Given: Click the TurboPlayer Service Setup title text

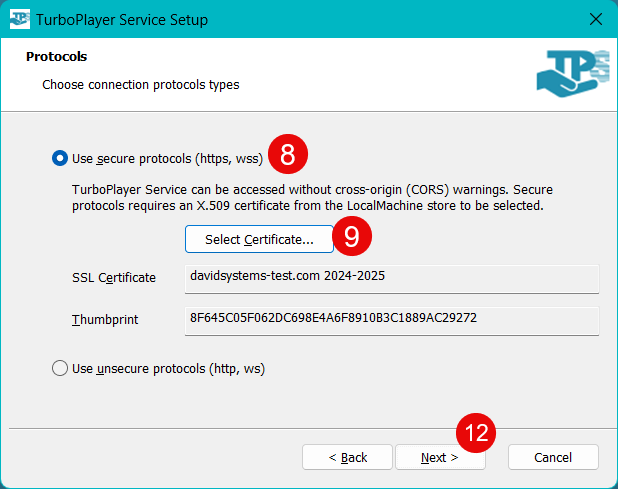Looking at the screenshot, I should click(124, 19).
